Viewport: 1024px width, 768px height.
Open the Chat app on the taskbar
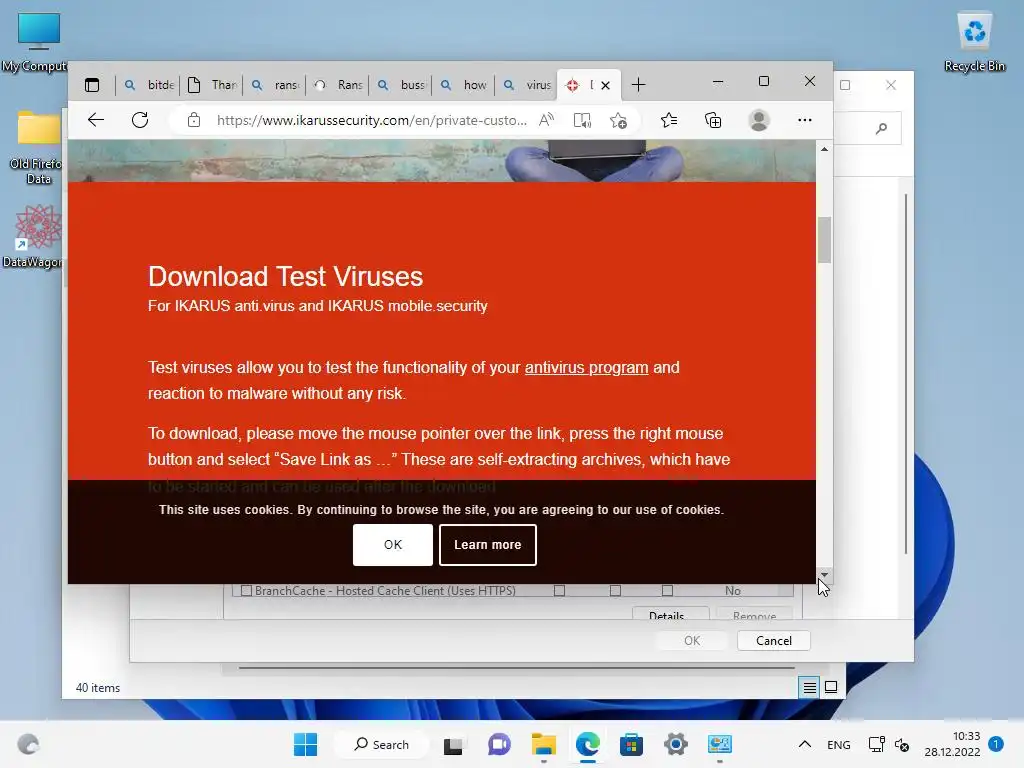coord(500,744)
